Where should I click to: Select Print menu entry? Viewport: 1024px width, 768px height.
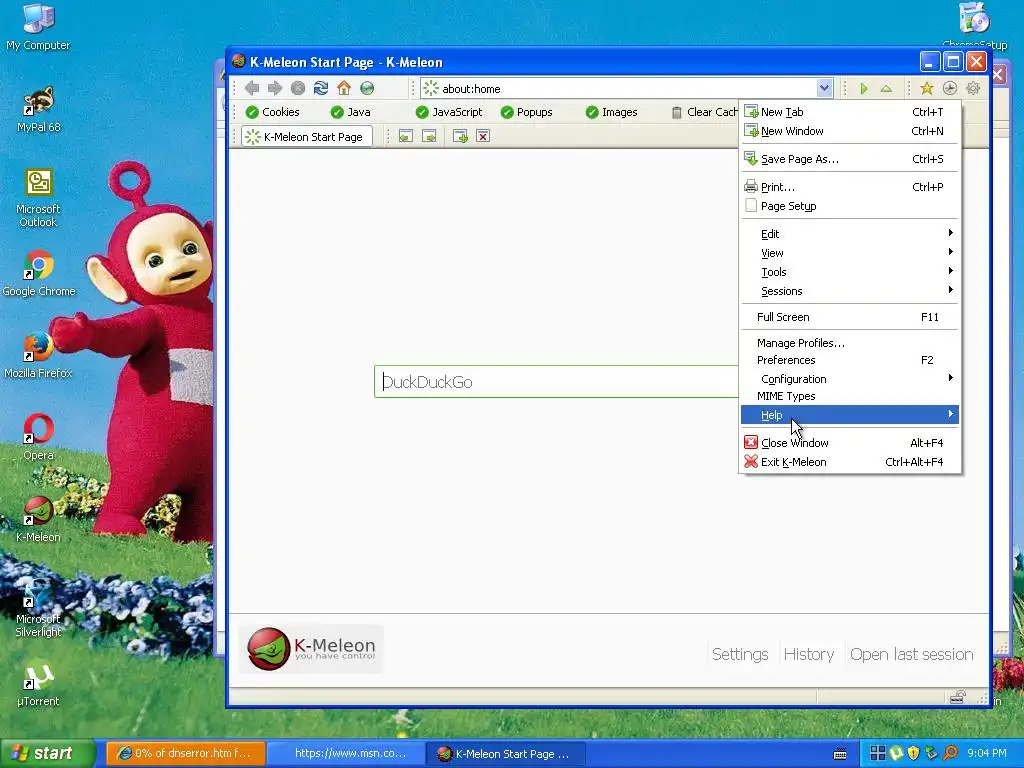850,187
